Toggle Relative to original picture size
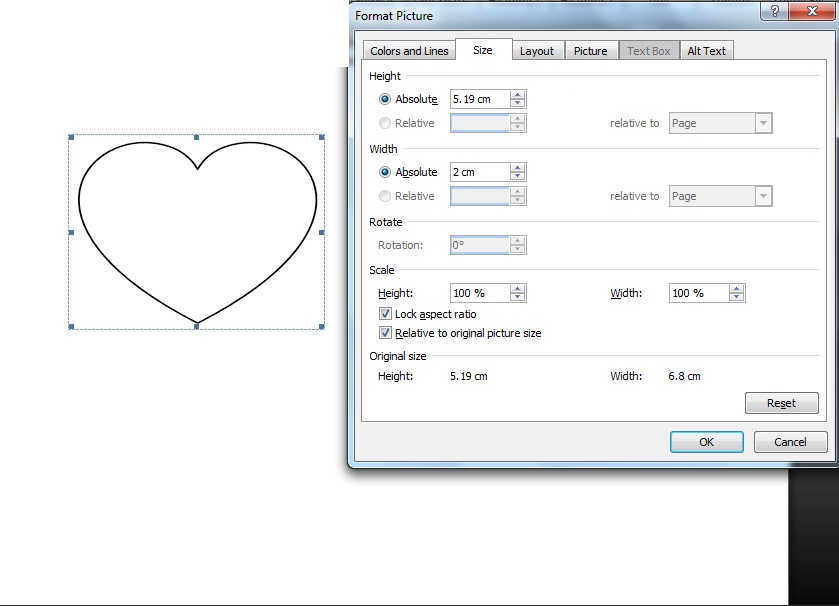 click(385, 333)
